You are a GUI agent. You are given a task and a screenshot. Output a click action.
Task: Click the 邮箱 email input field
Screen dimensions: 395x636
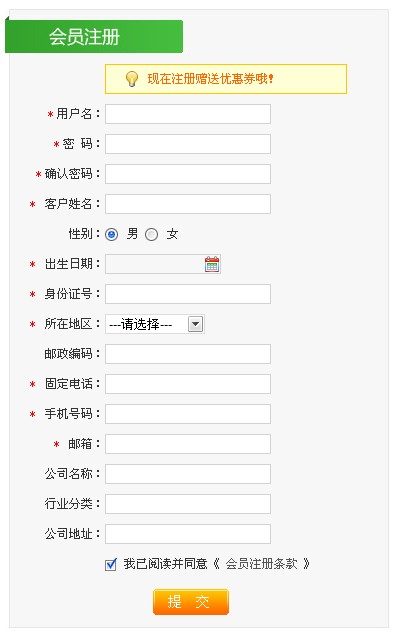[188, 444]
